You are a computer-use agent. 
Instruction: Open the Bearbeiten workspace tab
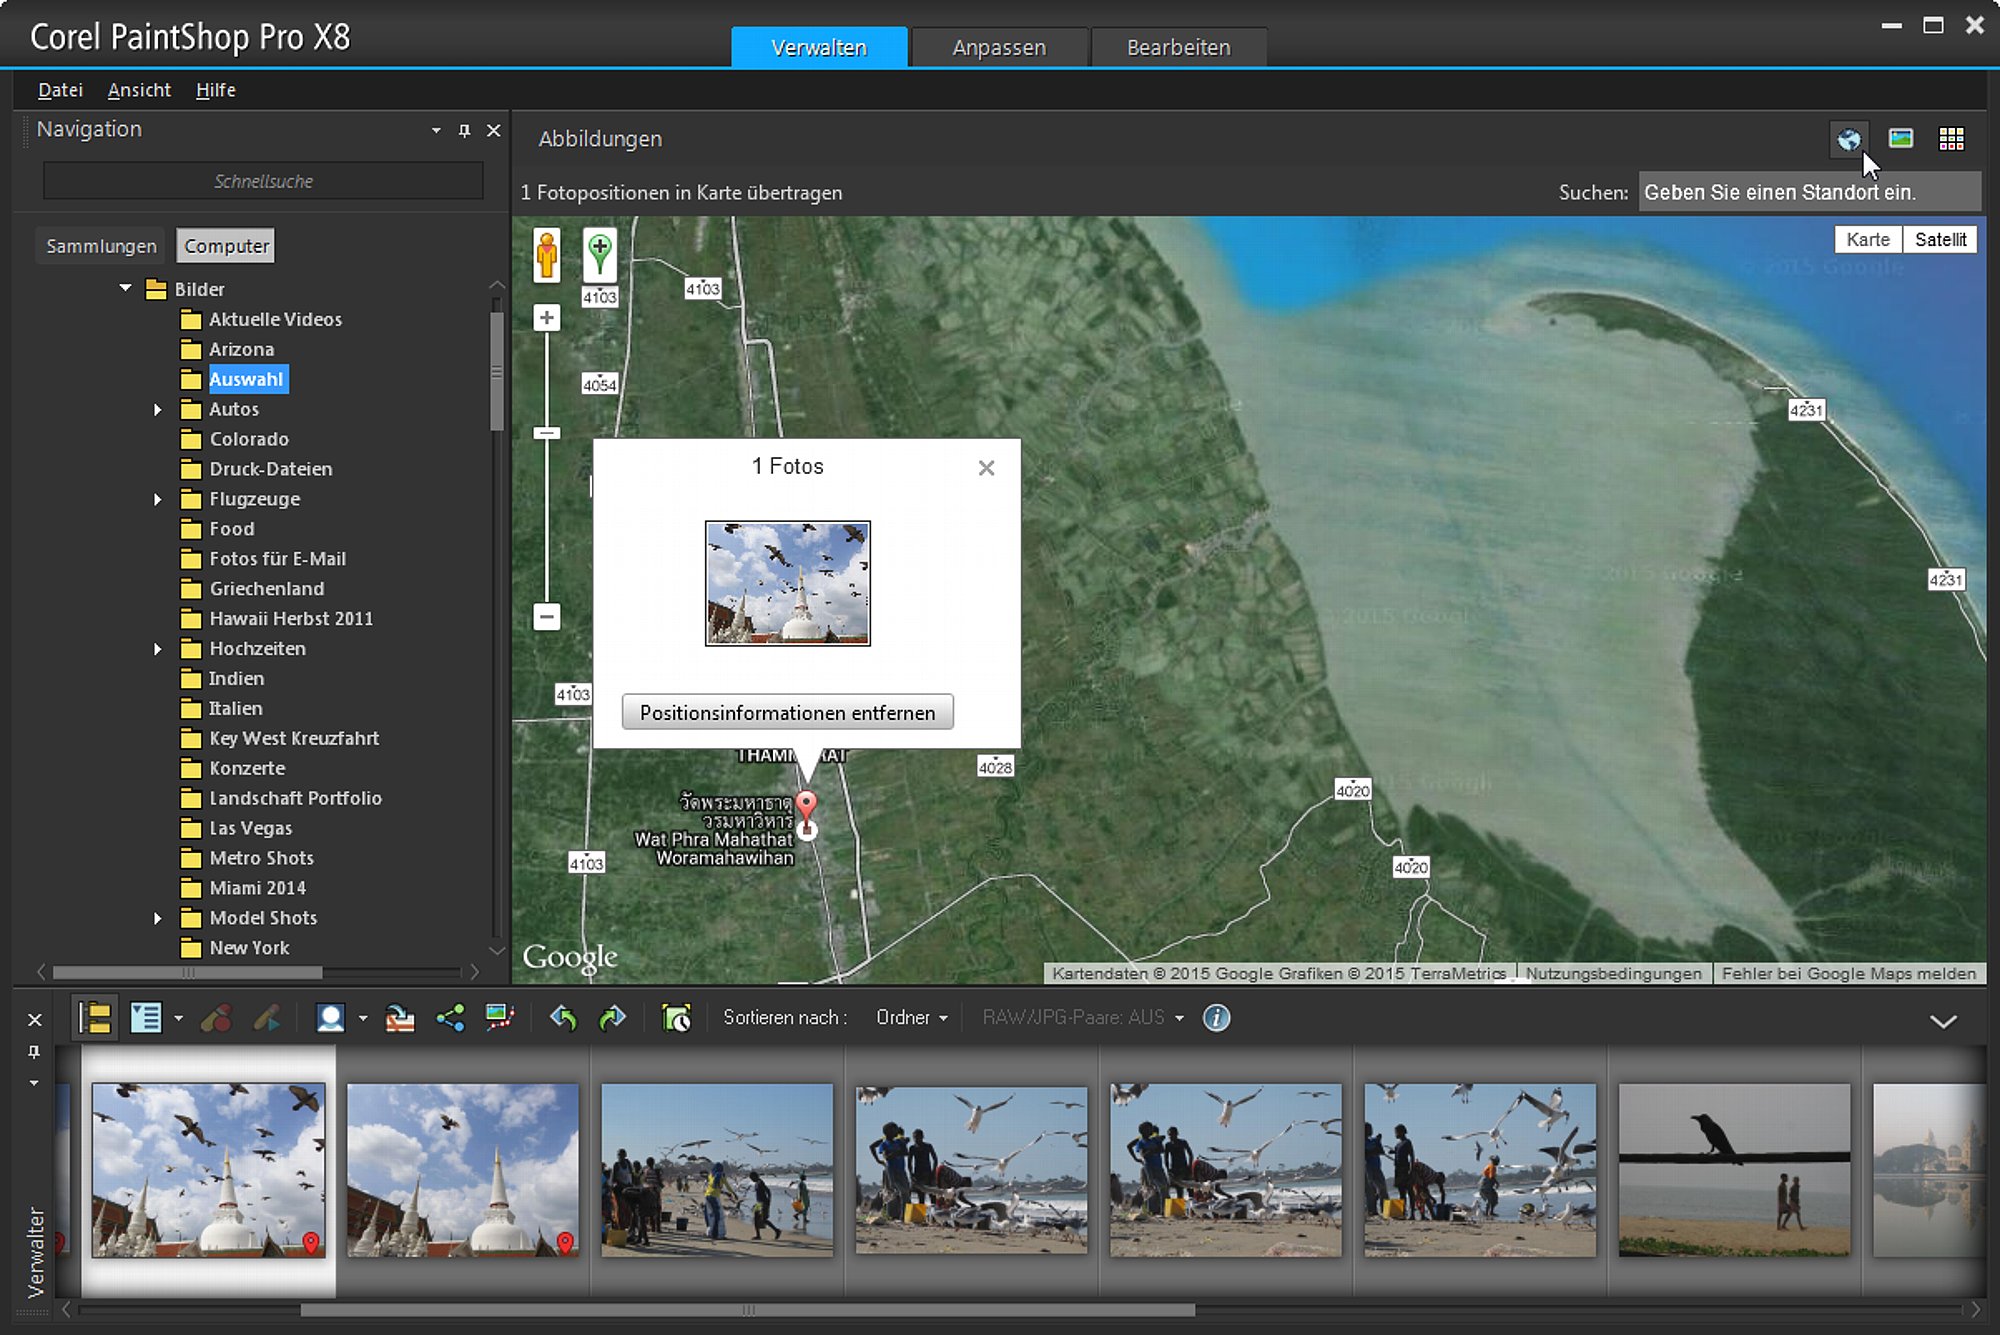tap(1178, 47)
